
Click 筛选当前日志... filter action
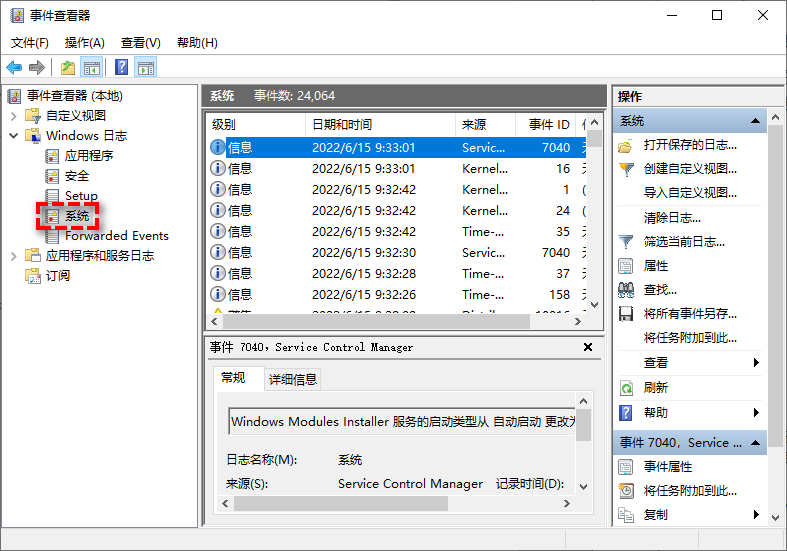pos(684,242)
